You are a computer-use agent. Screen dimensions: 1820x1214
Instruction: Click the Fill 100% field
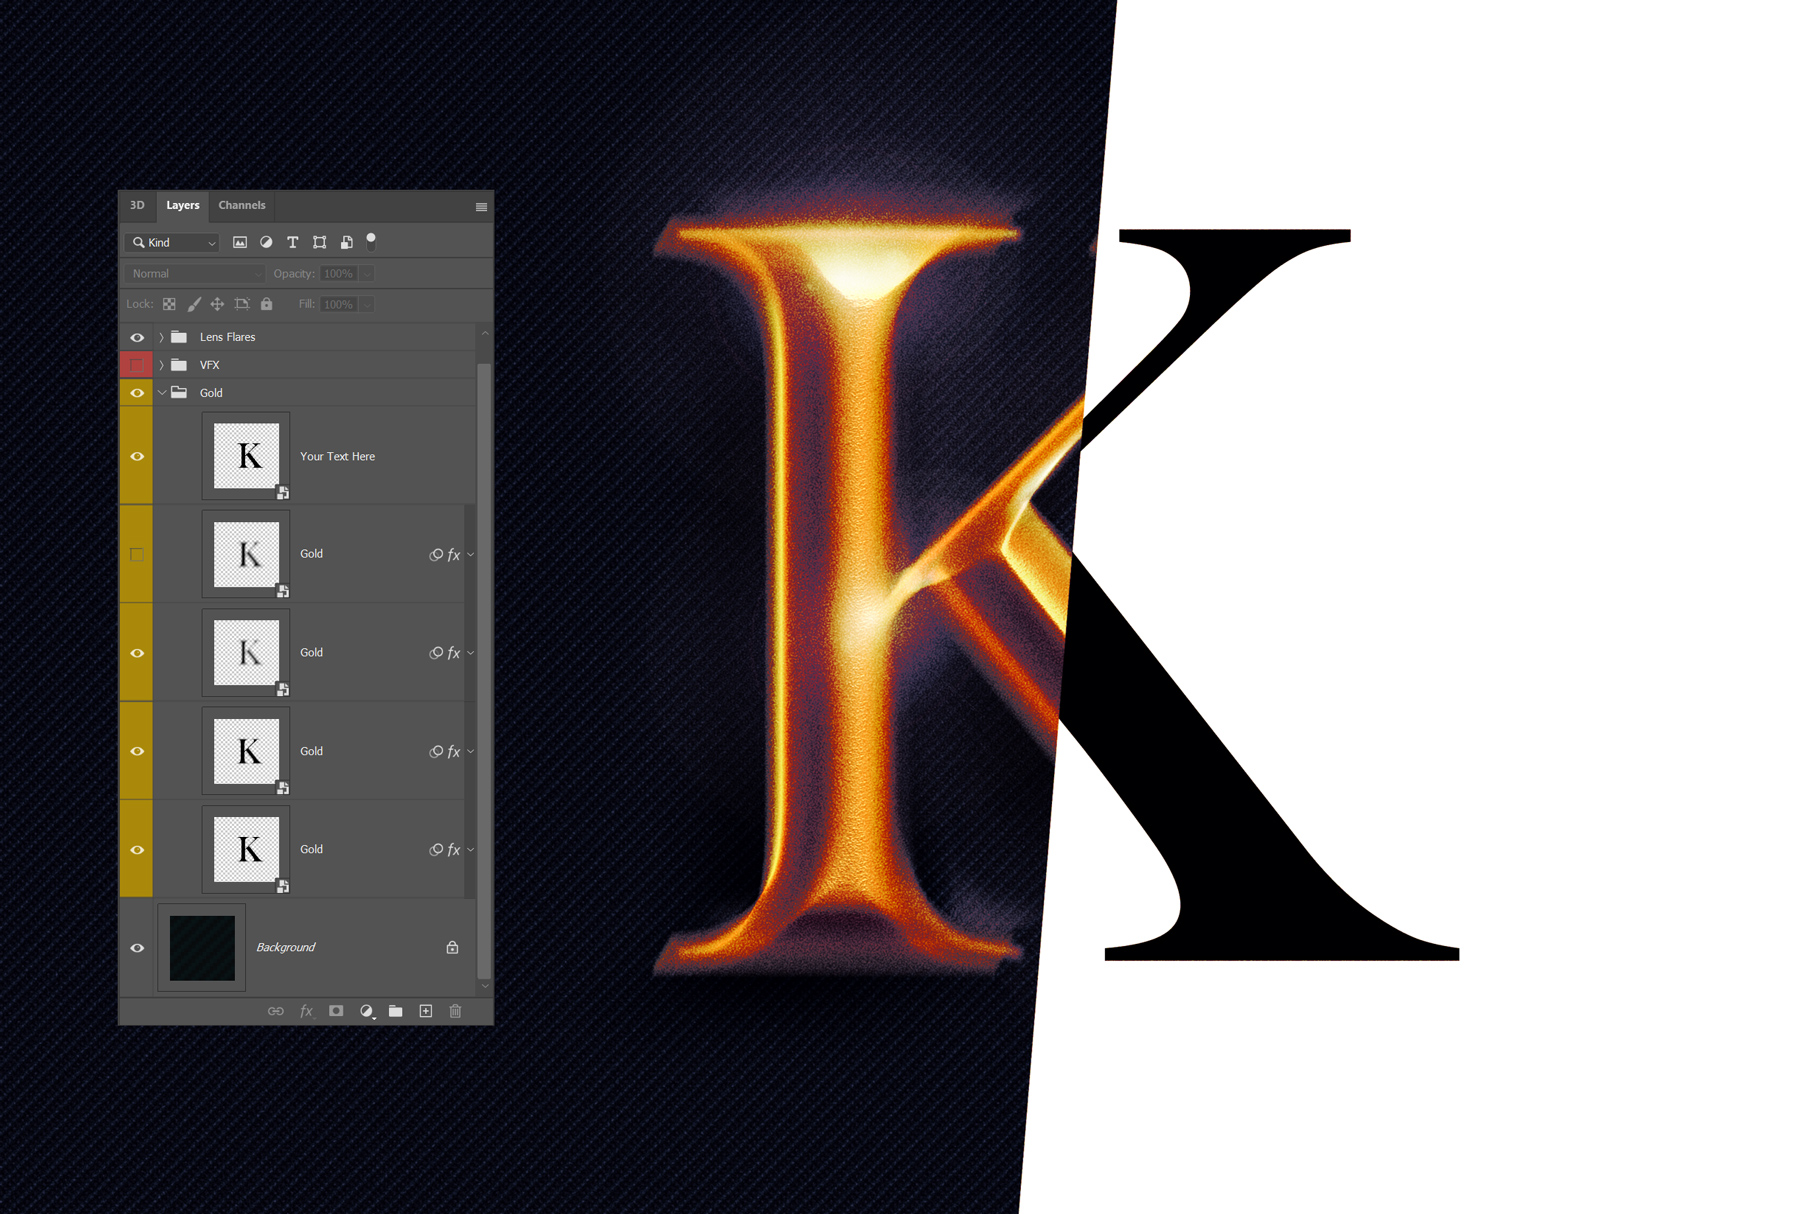[339, 305]
